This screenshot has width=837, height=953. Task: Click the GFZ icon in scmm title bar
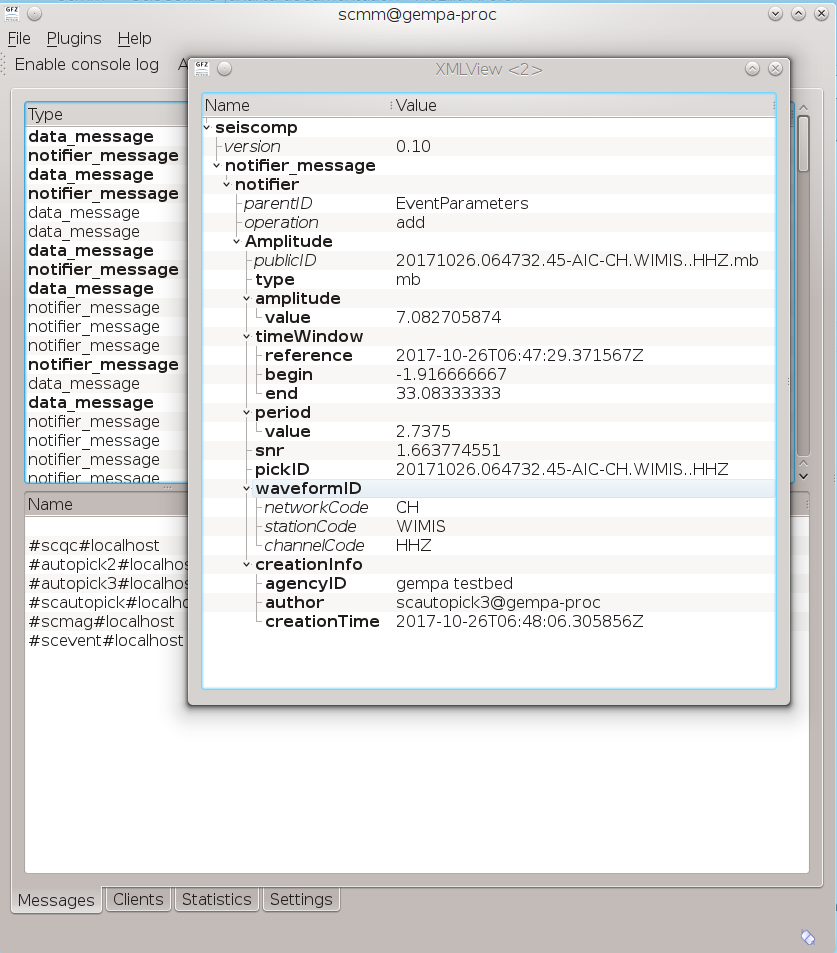(x=11, y=13)
